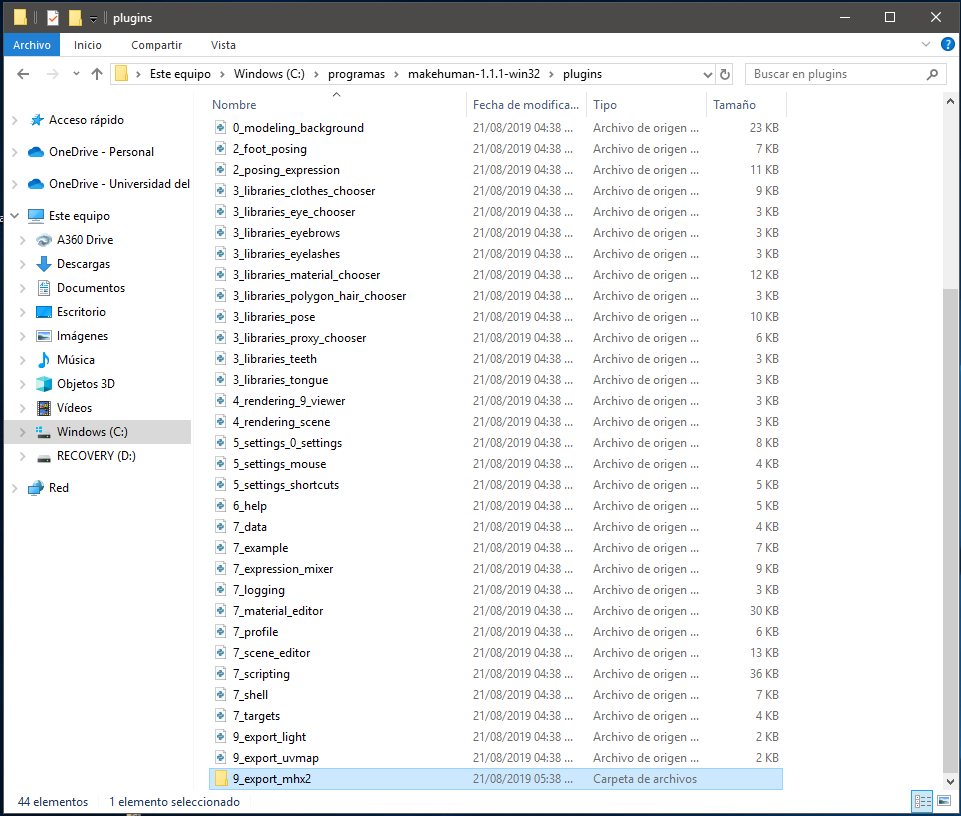
Task: Switch to large icons view
Action: click(943, 801)
